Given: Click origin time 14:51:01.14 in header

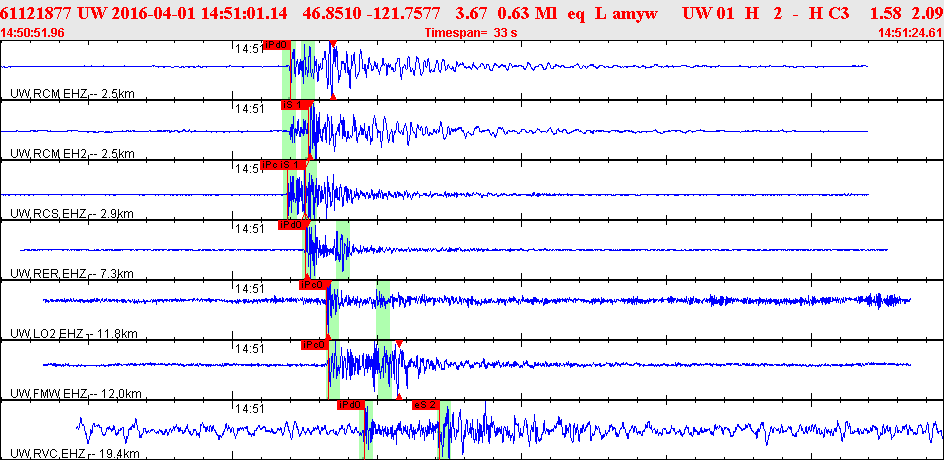Looking at the screenshot, I should pyautogui.click(x=245, y=12).
